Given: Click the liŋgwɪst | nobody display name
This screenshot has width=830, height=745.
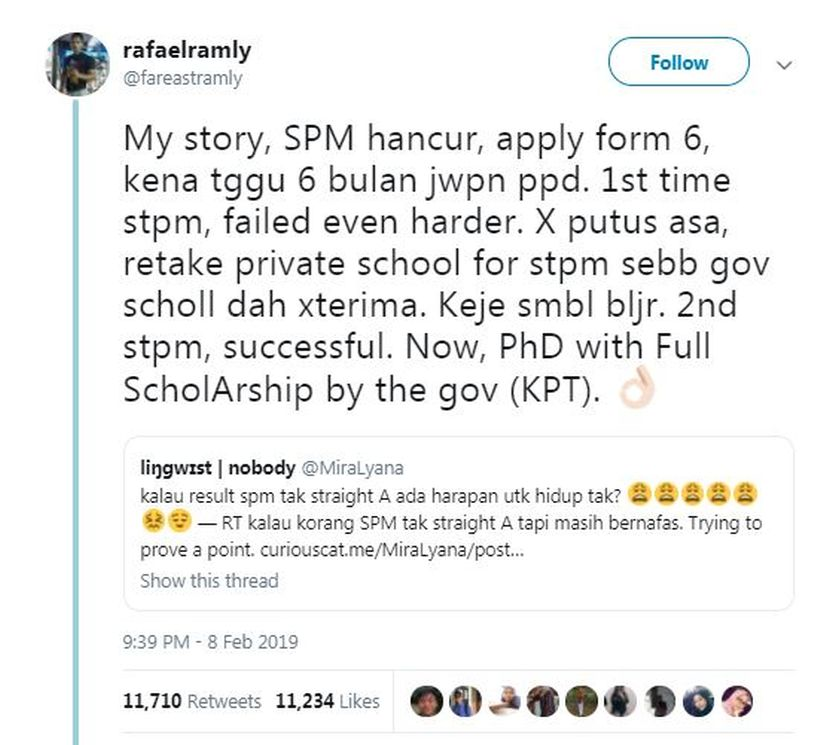Looking at the screenshot, I should pos(217,468).
